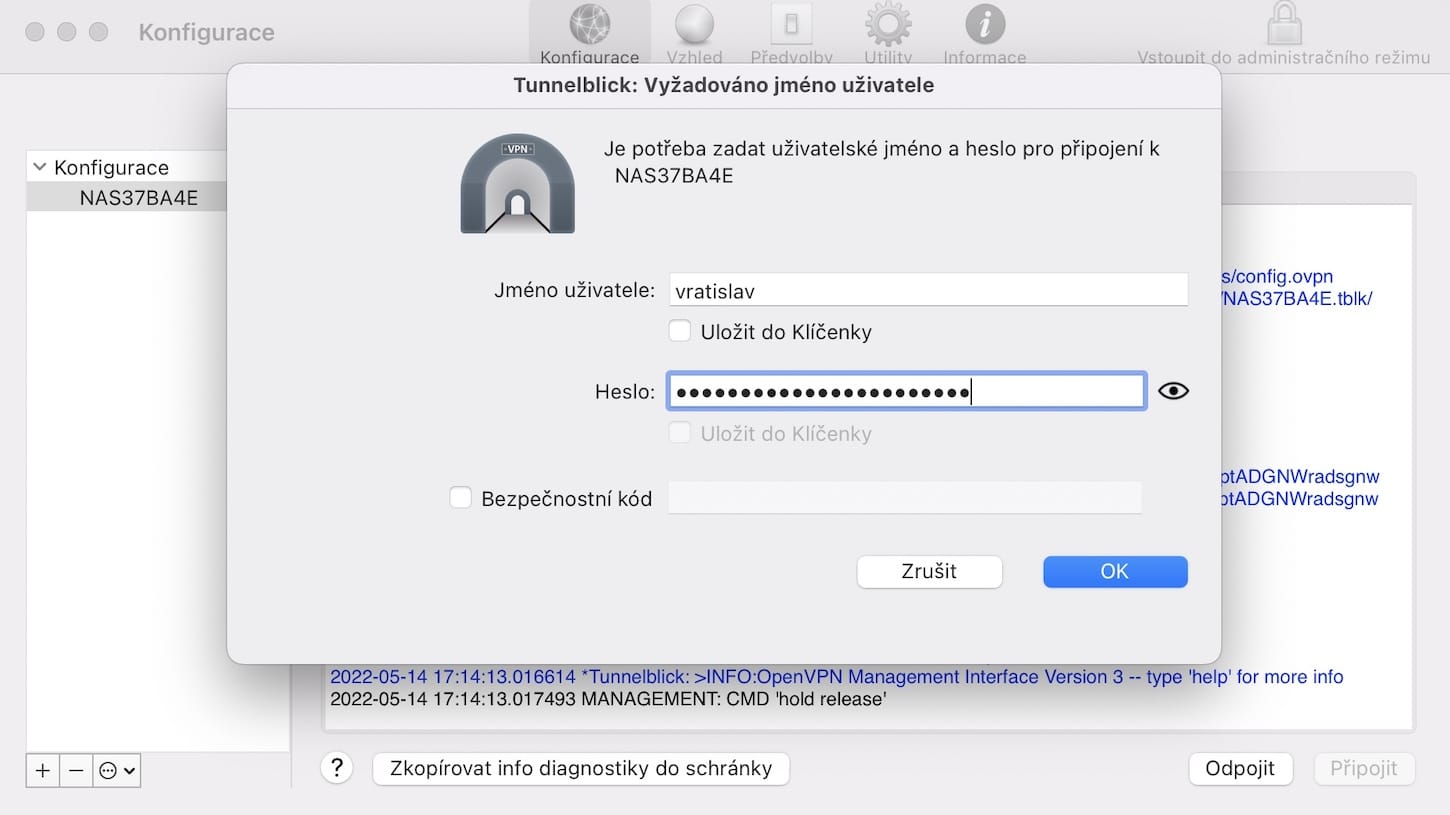Click the red window close button

[35, 32]
